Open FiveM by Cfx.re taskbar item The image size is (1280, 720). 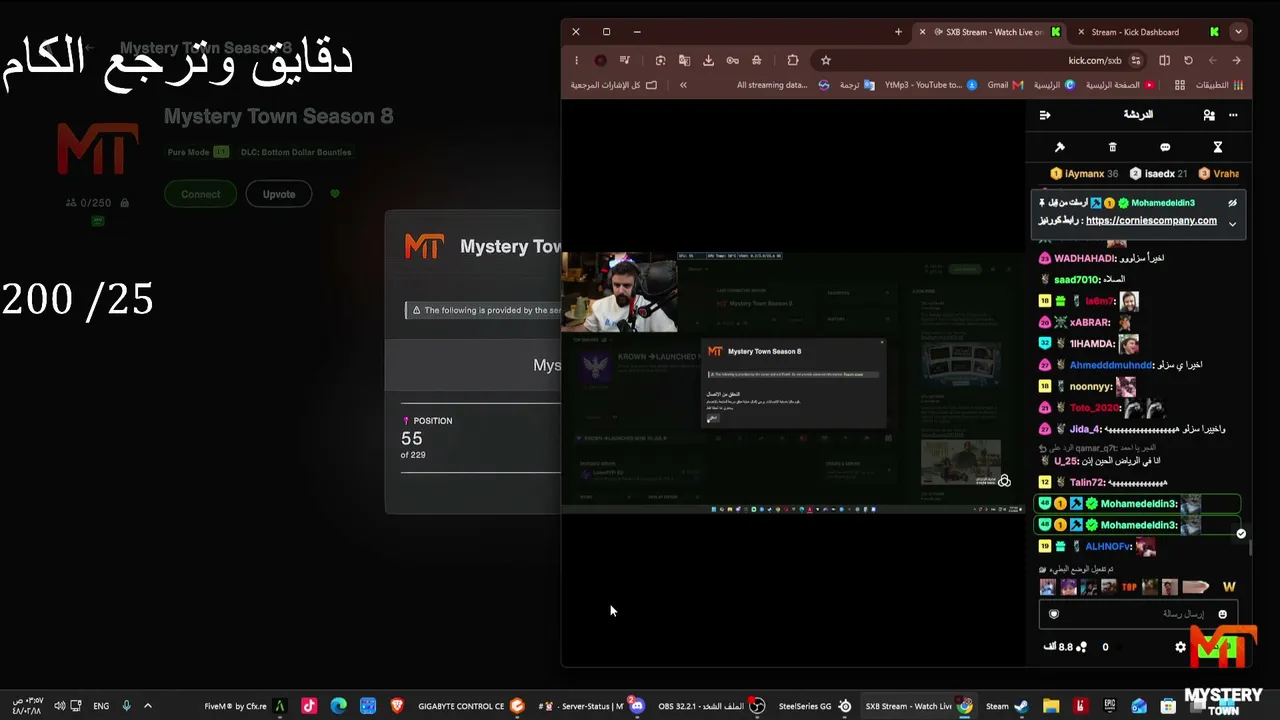pyautogui.click(x=245, y=706)
